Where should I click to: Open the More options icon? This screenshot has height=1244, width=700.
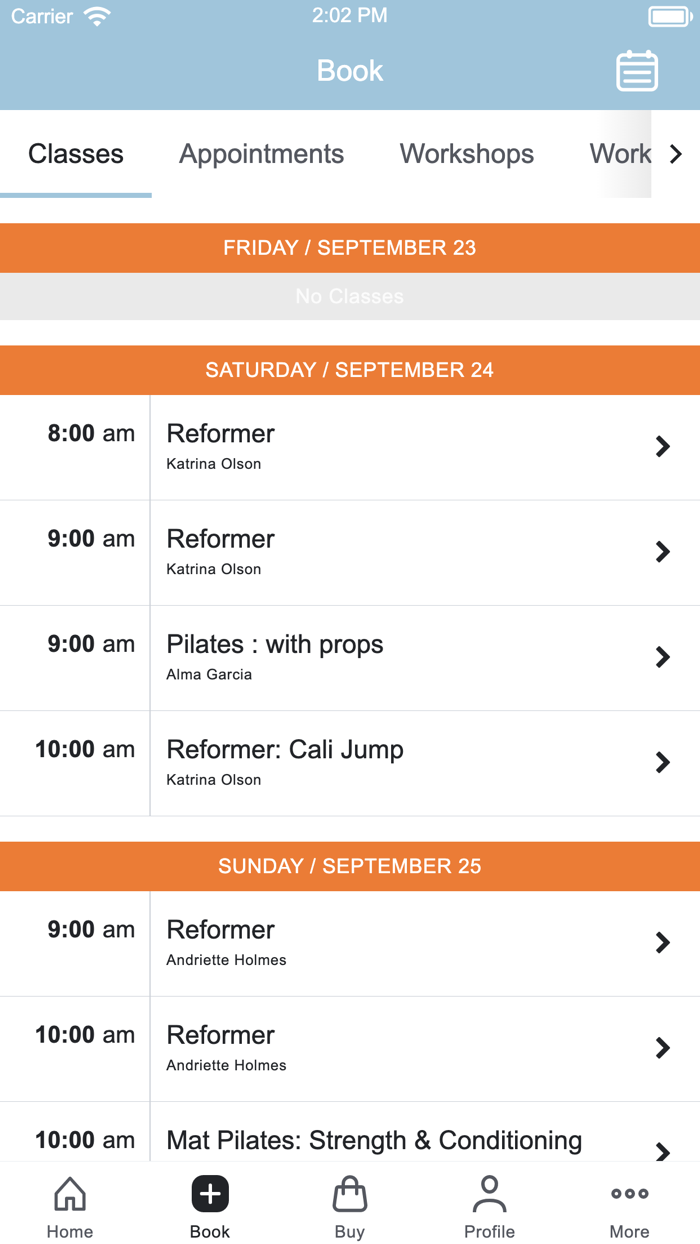pyautogui.click(x=630, y=1193)
